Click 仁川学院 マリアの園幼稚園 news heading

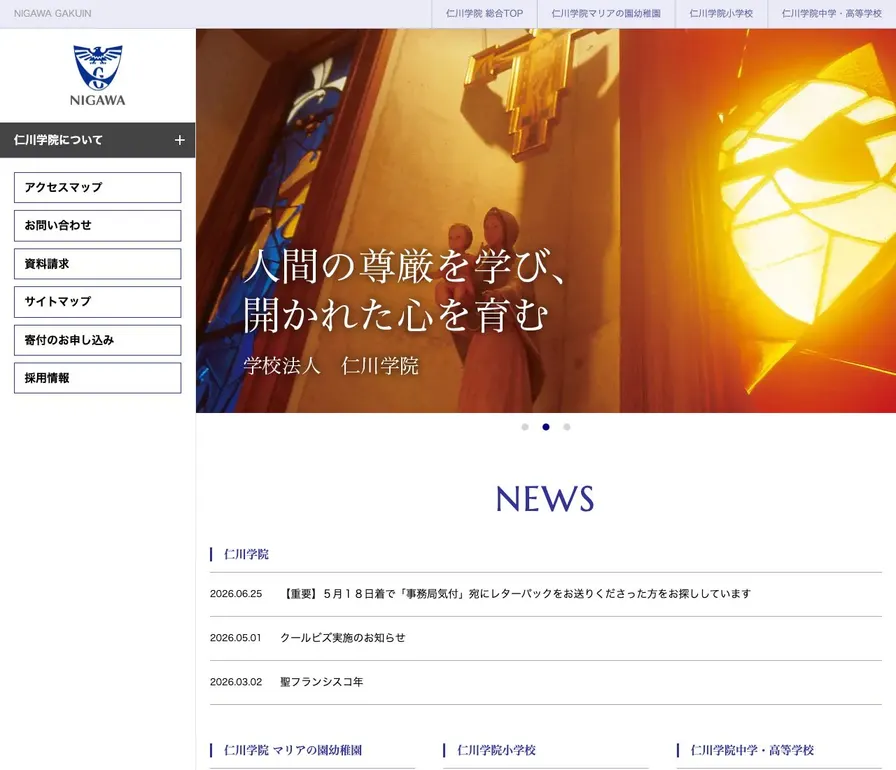pos(293,750)
